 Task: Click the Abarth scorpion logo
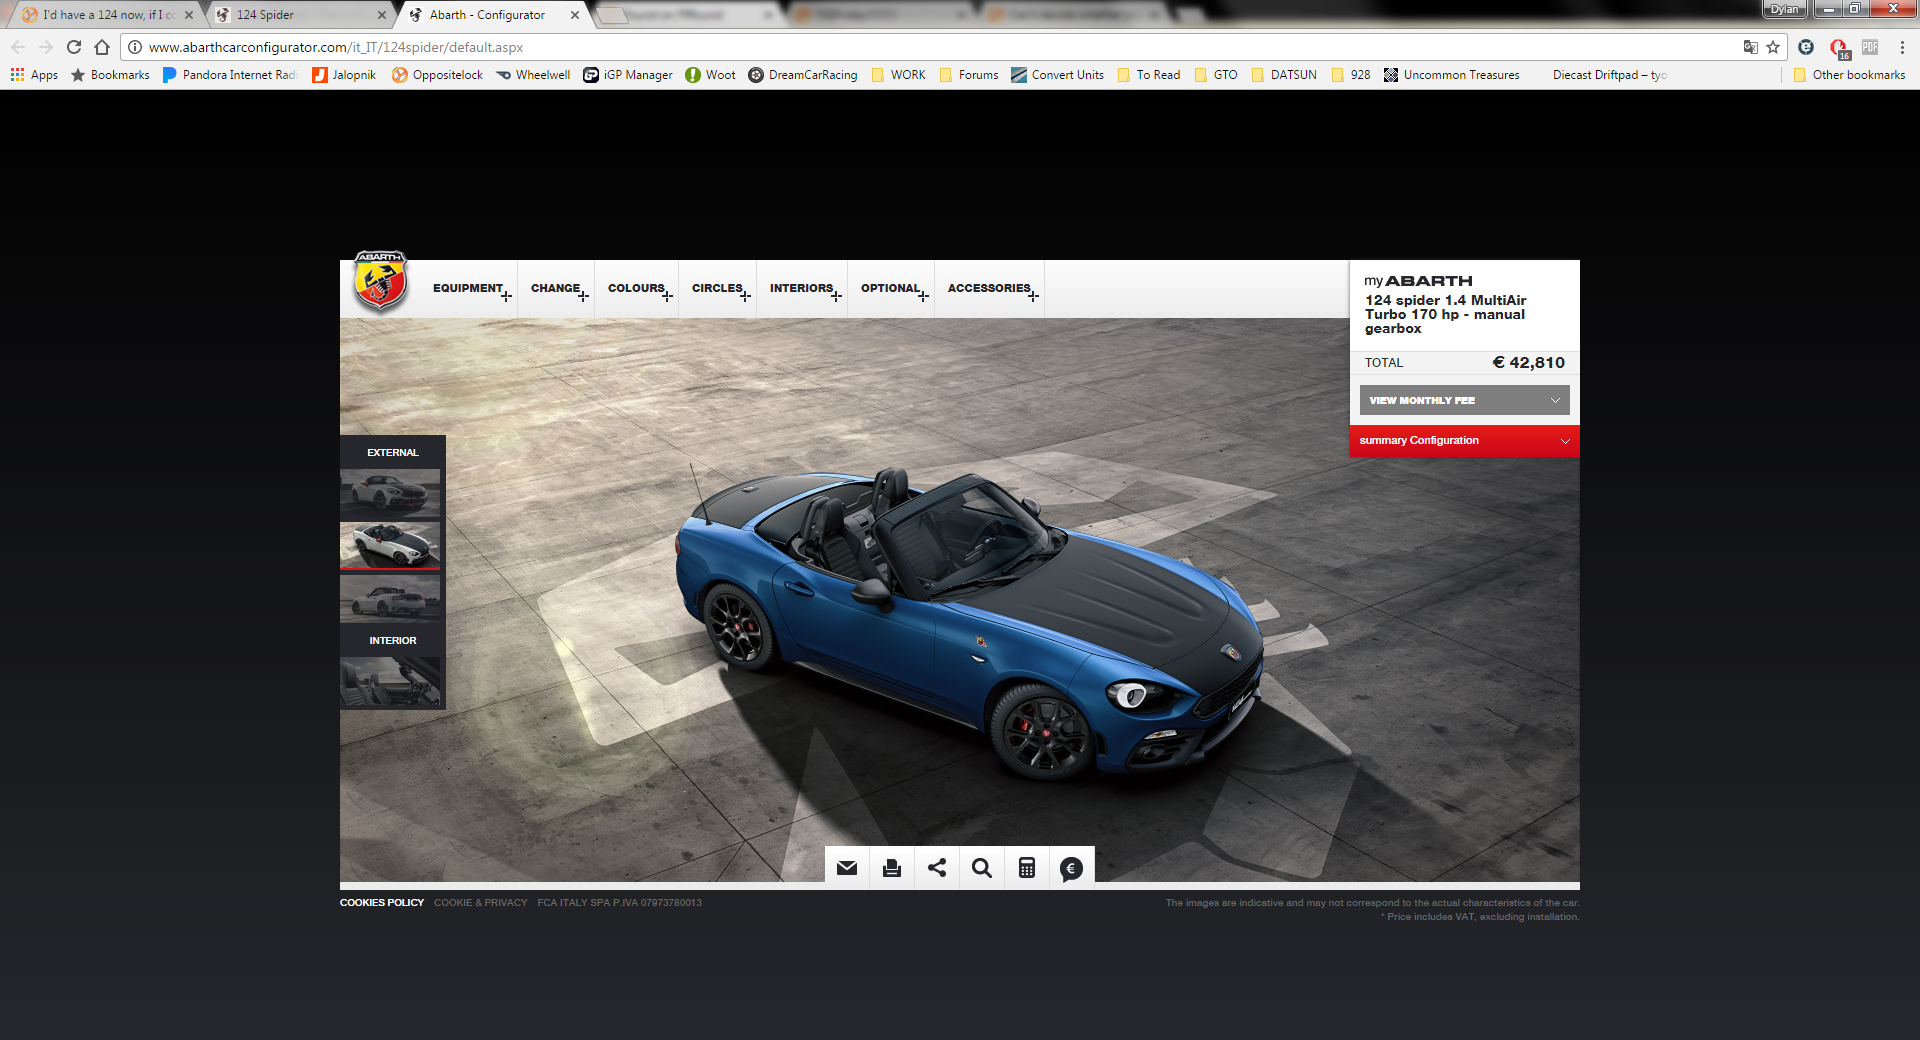click(380, 281)
